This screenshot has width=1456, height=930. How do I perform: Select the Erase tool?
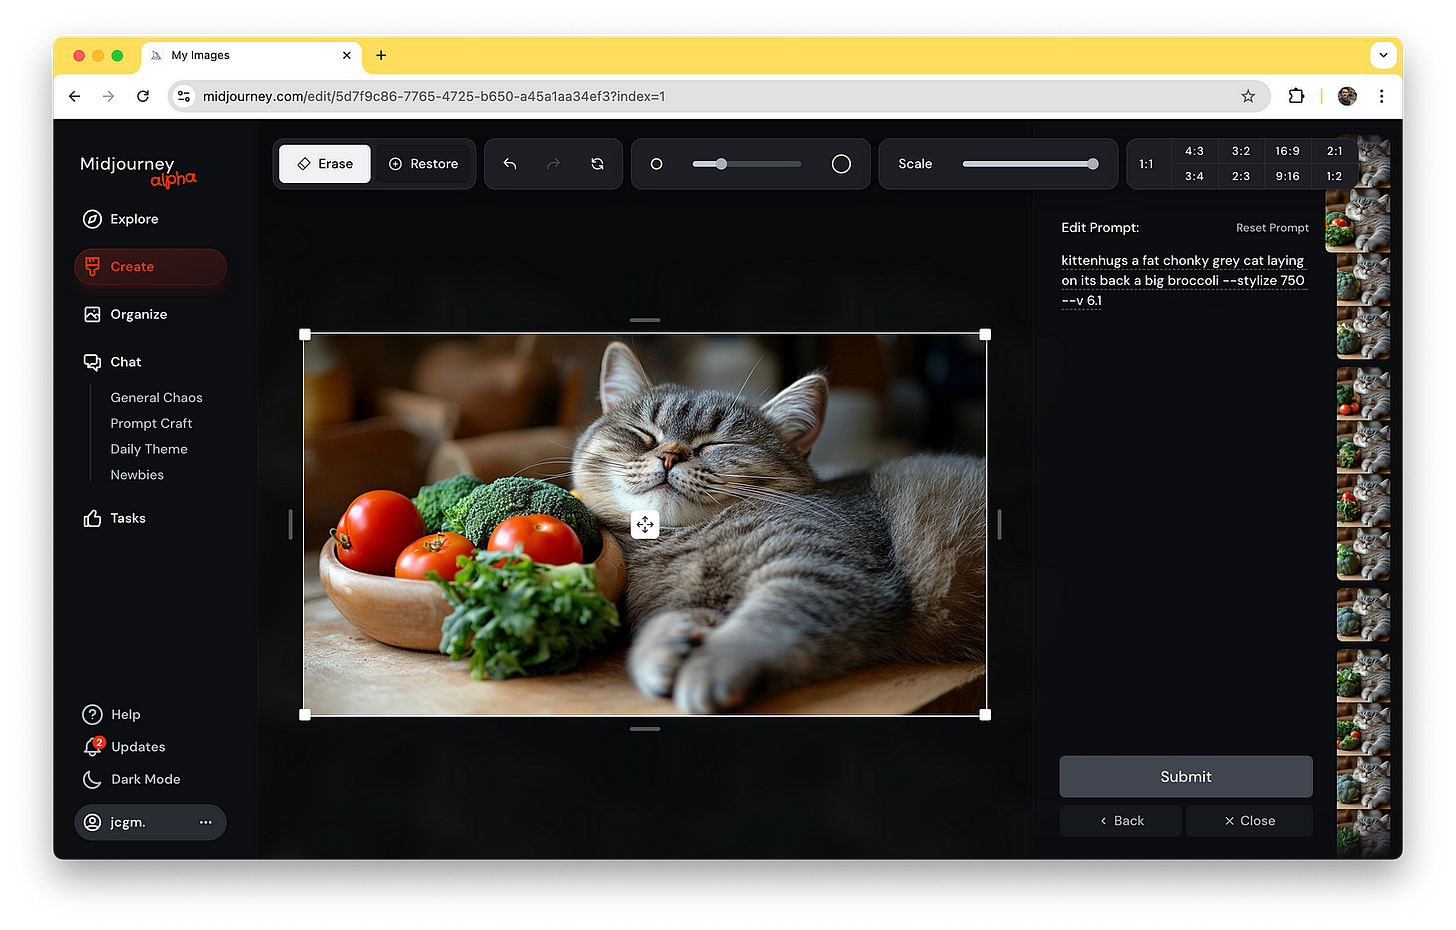325,164
